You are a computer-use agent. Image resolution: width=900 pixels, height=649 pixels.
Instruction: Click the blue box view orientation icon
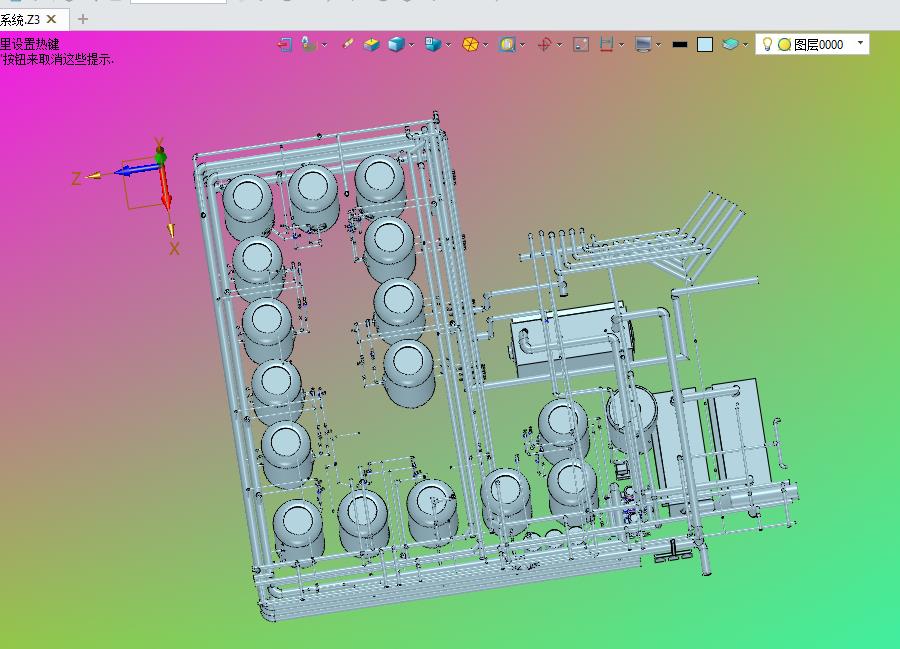433,44
